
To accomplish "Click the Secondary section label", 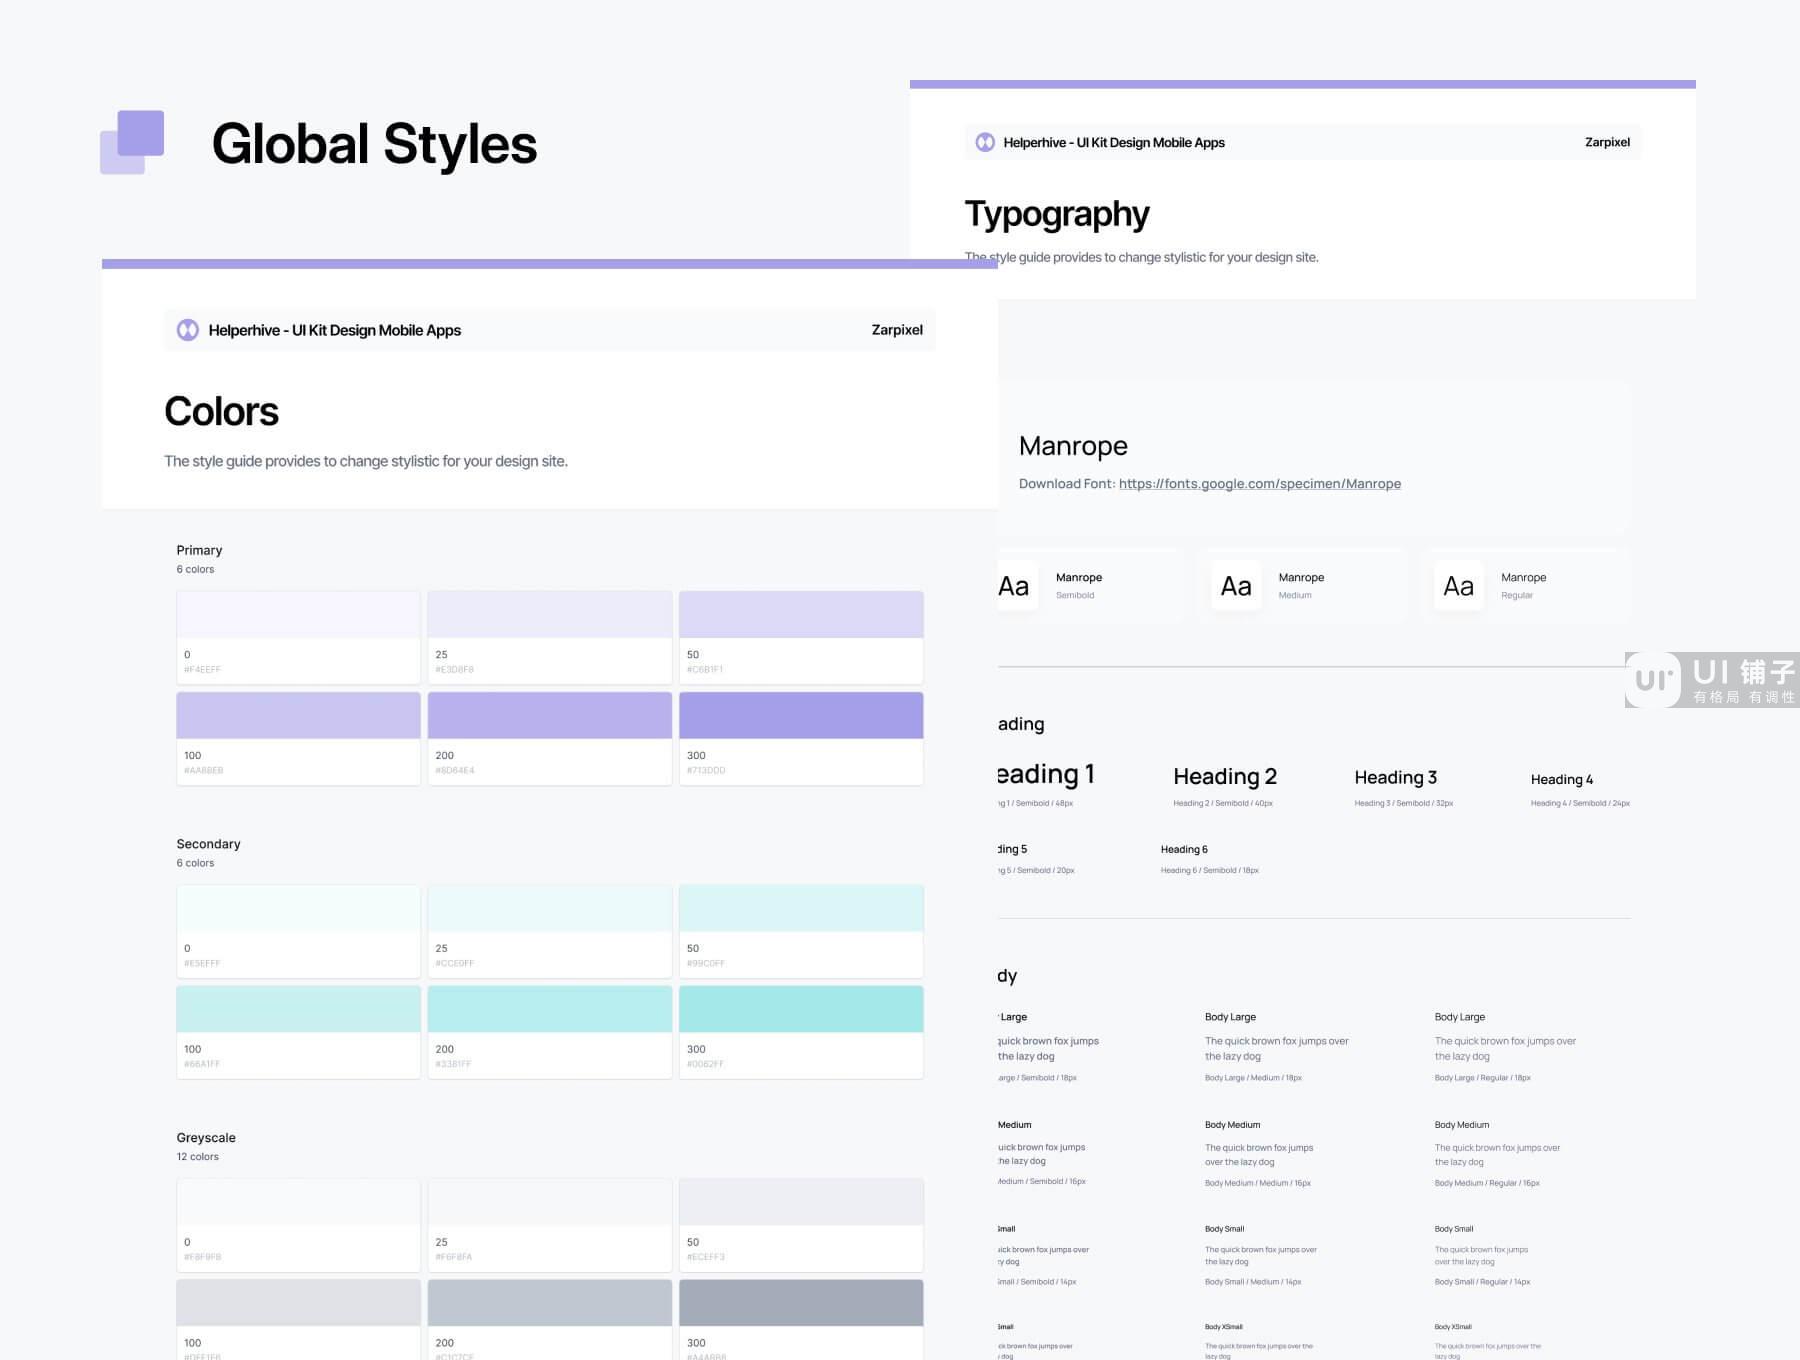I will (x=208, y=844).
